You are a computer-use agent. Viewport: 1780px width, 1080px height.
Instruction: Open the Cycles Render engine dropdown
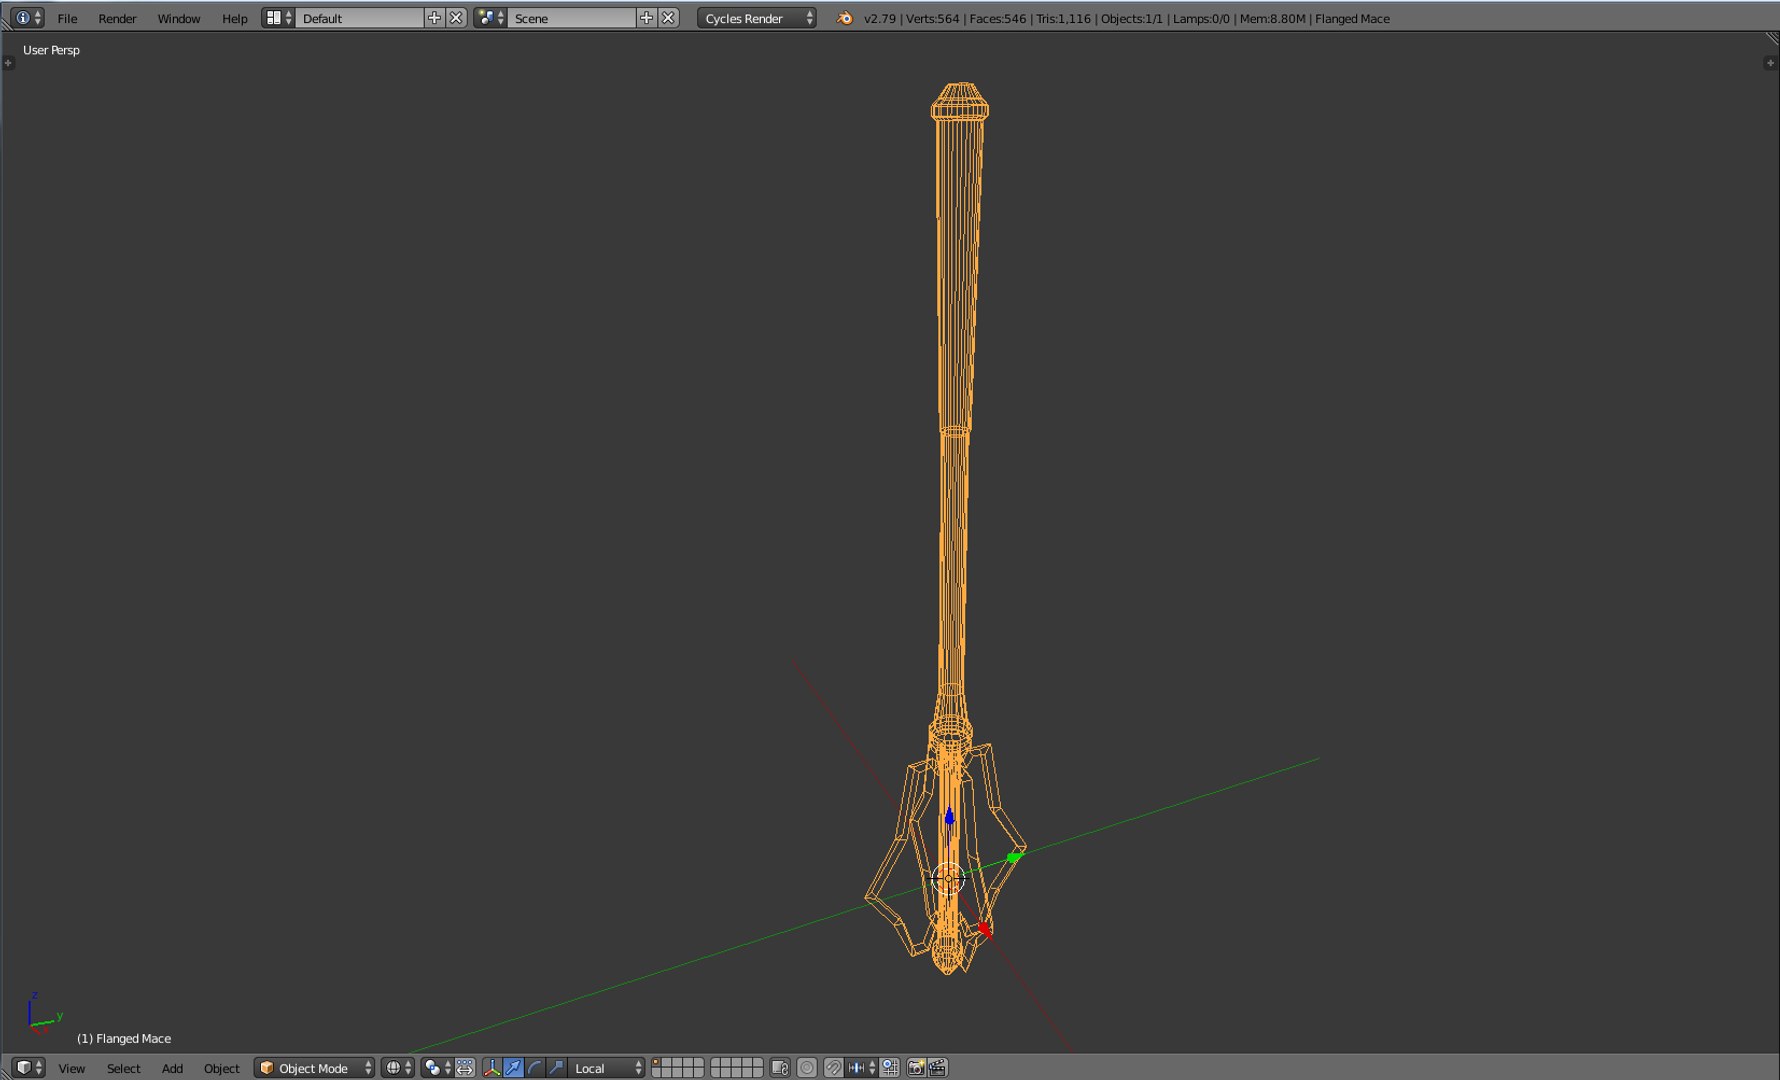(x=757, y=18)
